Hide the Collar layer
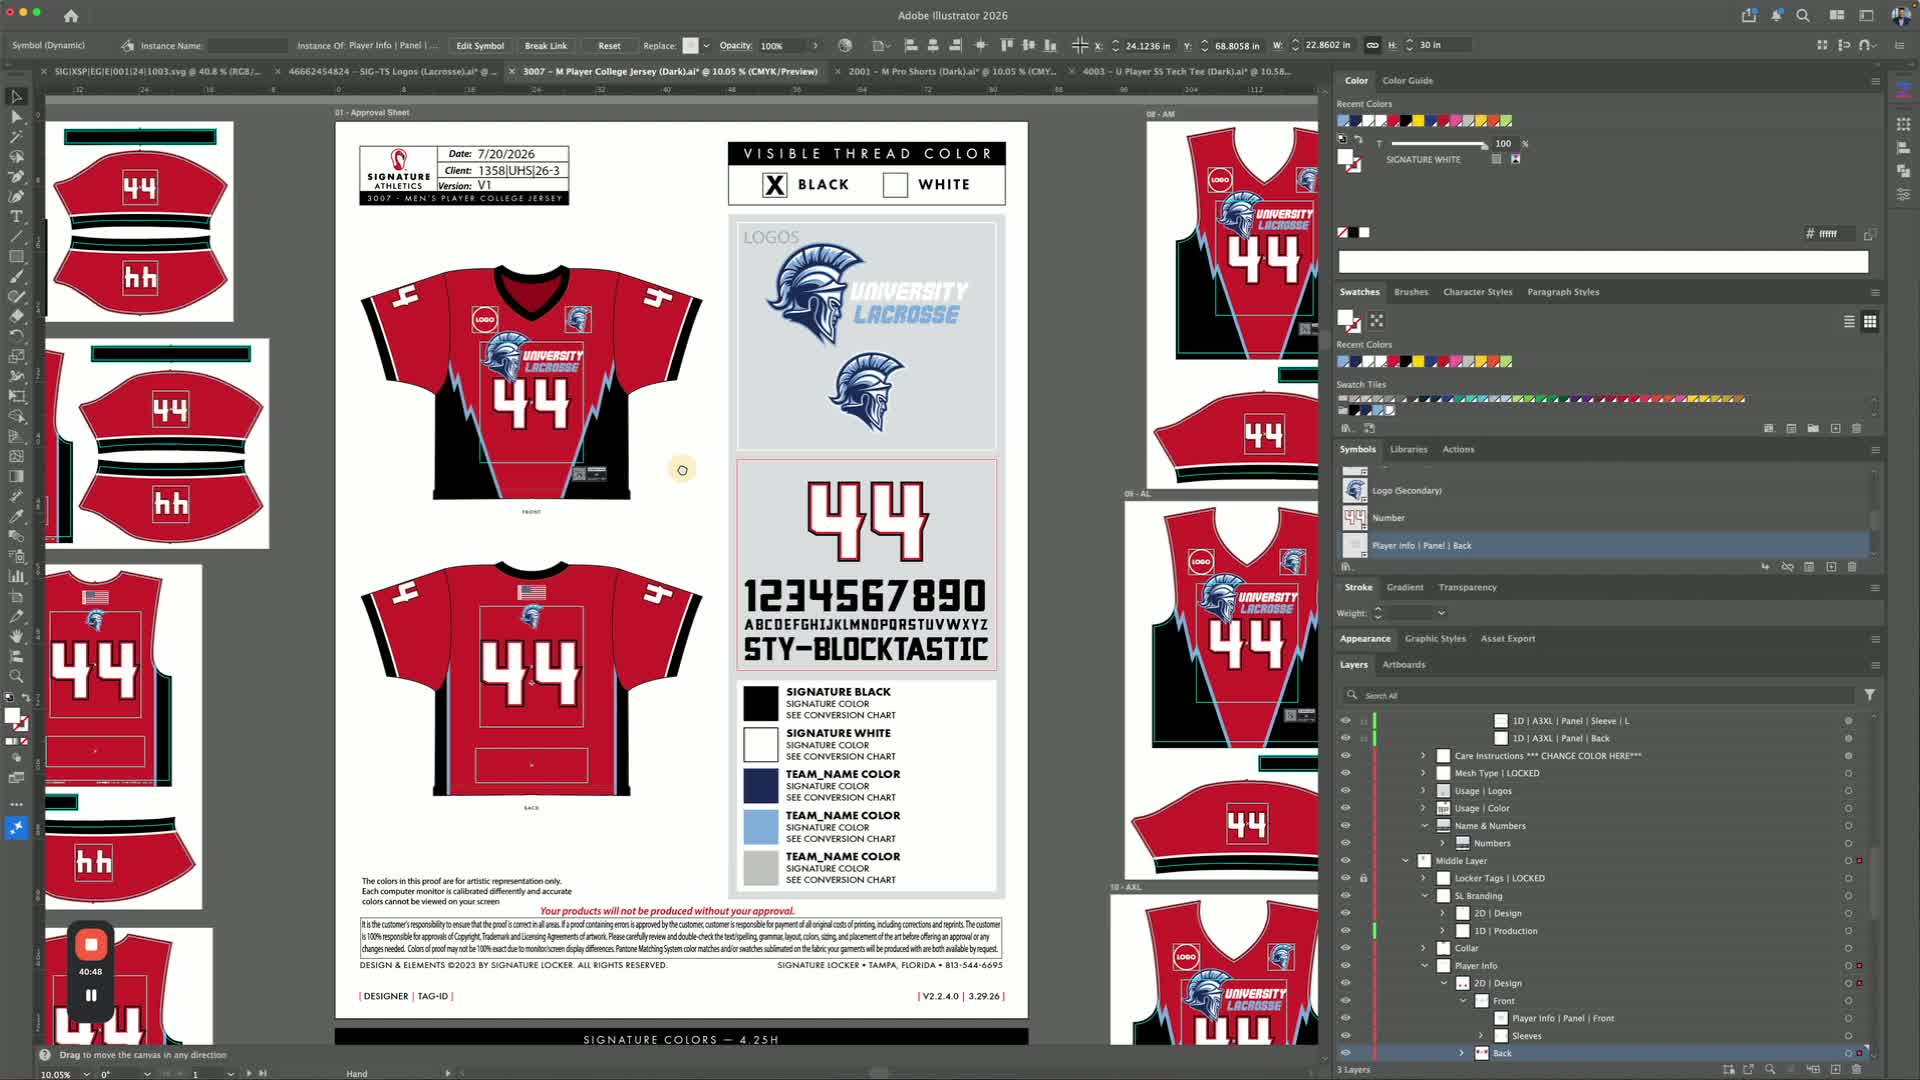 [x=1345, y=948]
